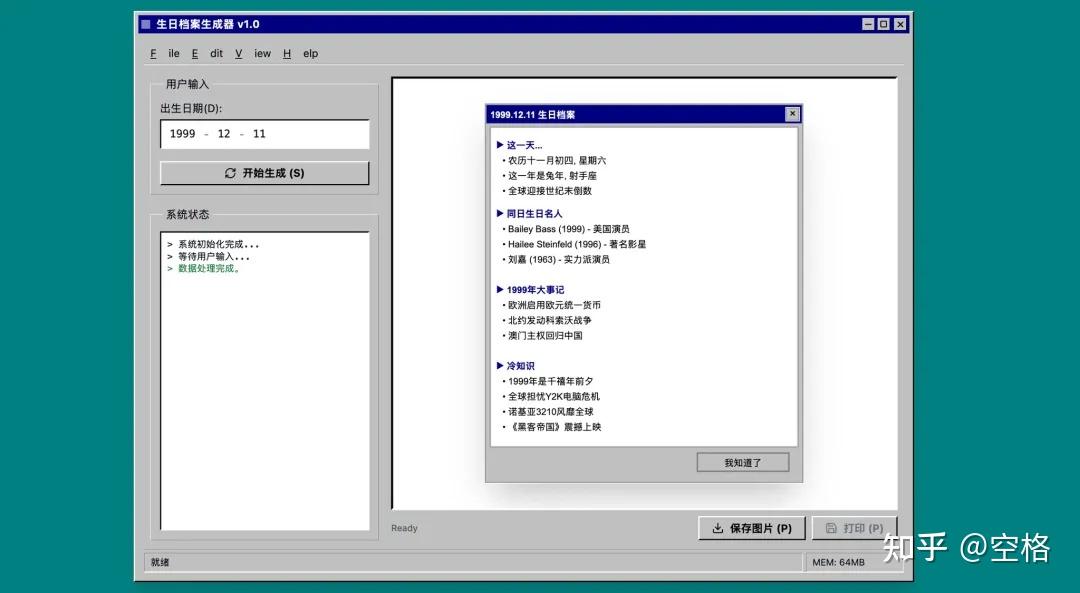Click the app icon in the title bar
Screen dimensions: 1080x593
146,24
